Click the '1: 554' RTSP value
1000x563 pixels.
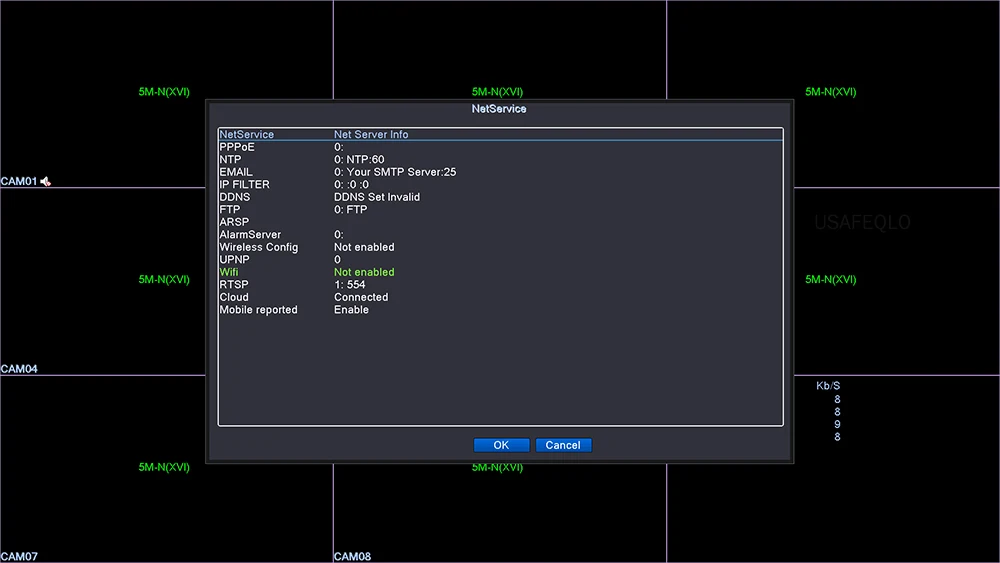349,285
